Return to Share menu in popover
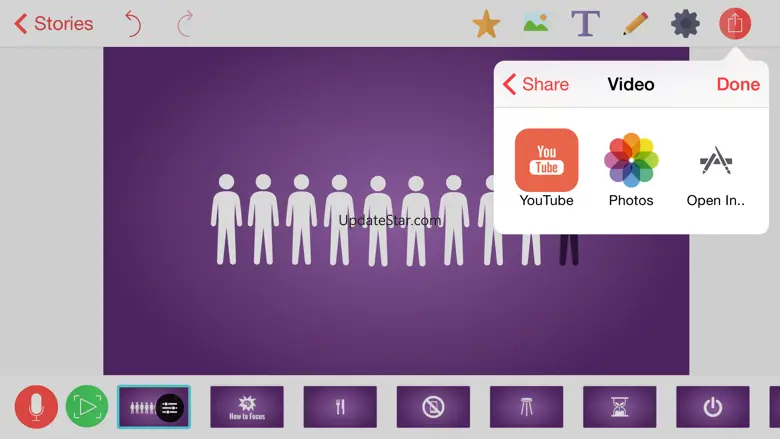This screenshot has height=439, width=780. tap(536, 84)
